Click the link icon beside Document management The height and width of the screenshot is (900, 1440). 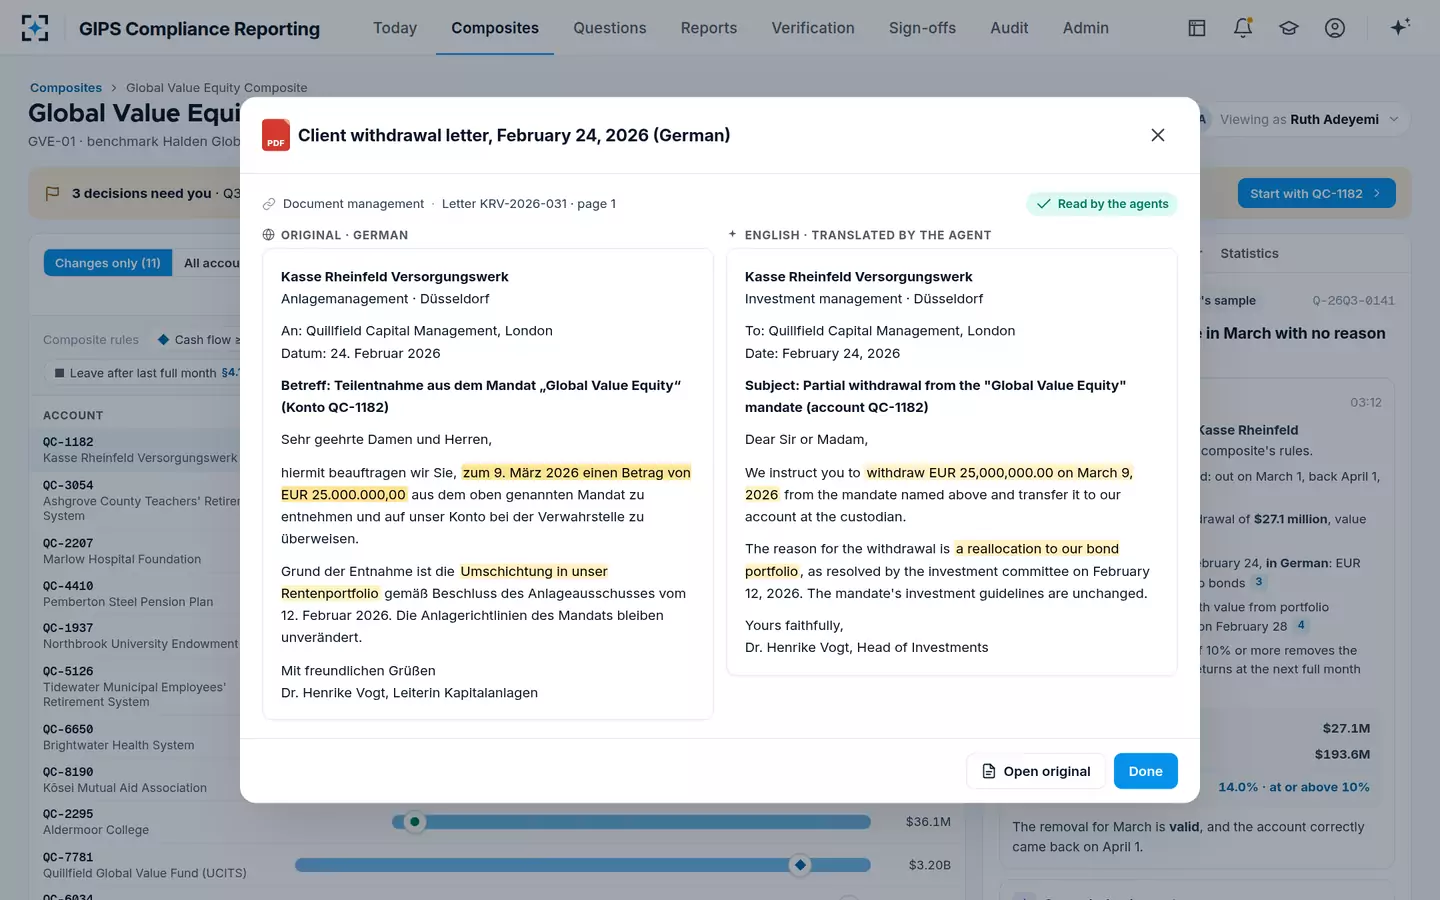coord(269,204)
